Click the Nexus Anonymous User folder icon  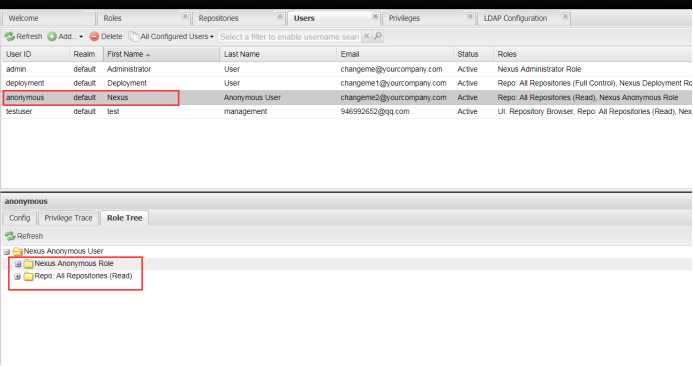[x=18, y=252]
